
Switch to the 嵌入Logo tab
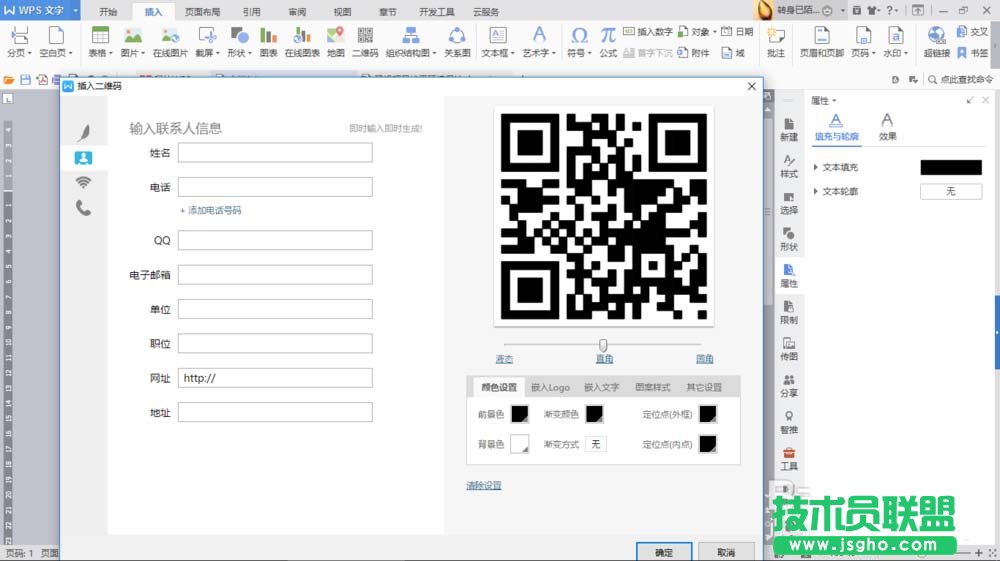tap(550, 387)
